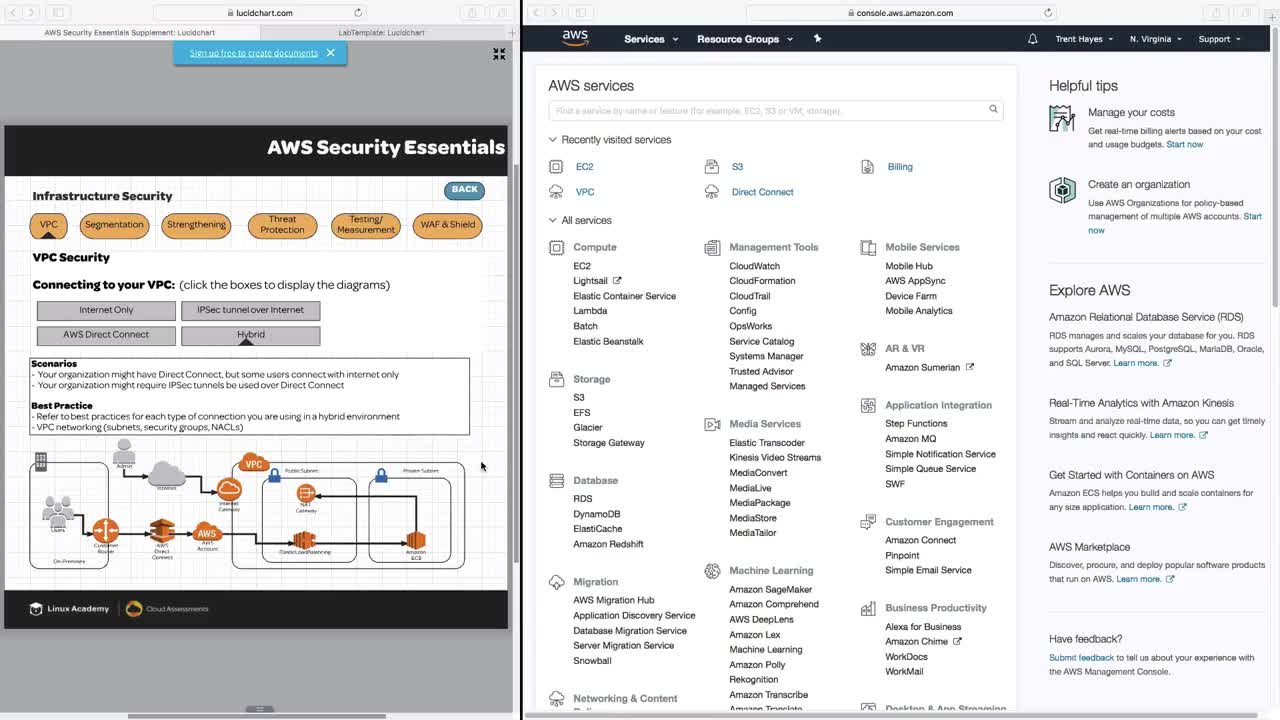Click the Mobile Services category icon
Image resolution: width=1280 pixels, height=720 pixels.
click(868, 247)
